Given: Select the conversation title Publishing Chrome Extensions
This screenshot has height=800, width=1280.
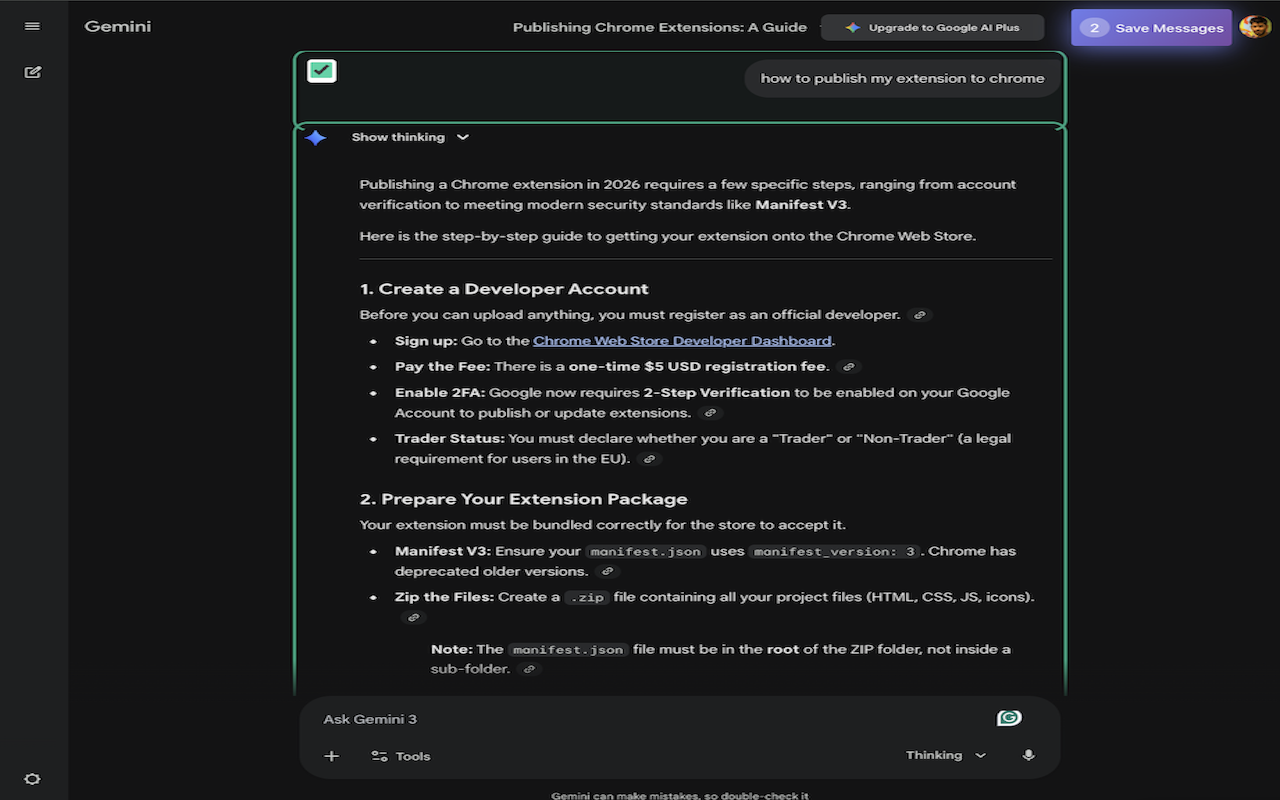Looking at the screenshot, I should click(659, 27).
